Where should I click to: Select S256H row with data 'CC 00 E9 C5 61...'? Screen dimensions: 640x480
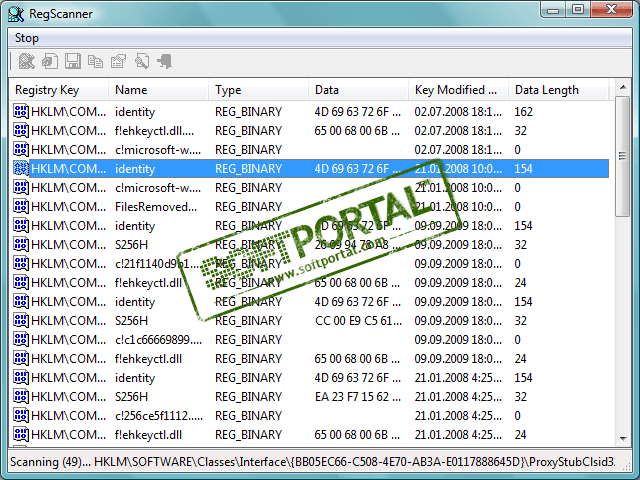coord(310,321)
